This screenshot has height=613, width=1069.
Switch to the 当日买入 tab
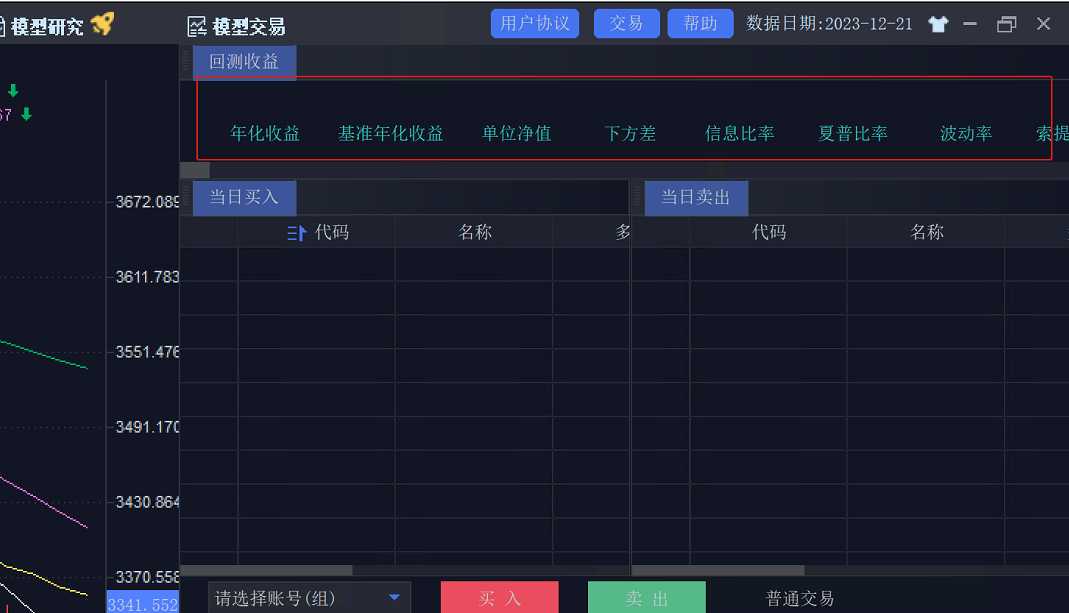tap(244, 198)
